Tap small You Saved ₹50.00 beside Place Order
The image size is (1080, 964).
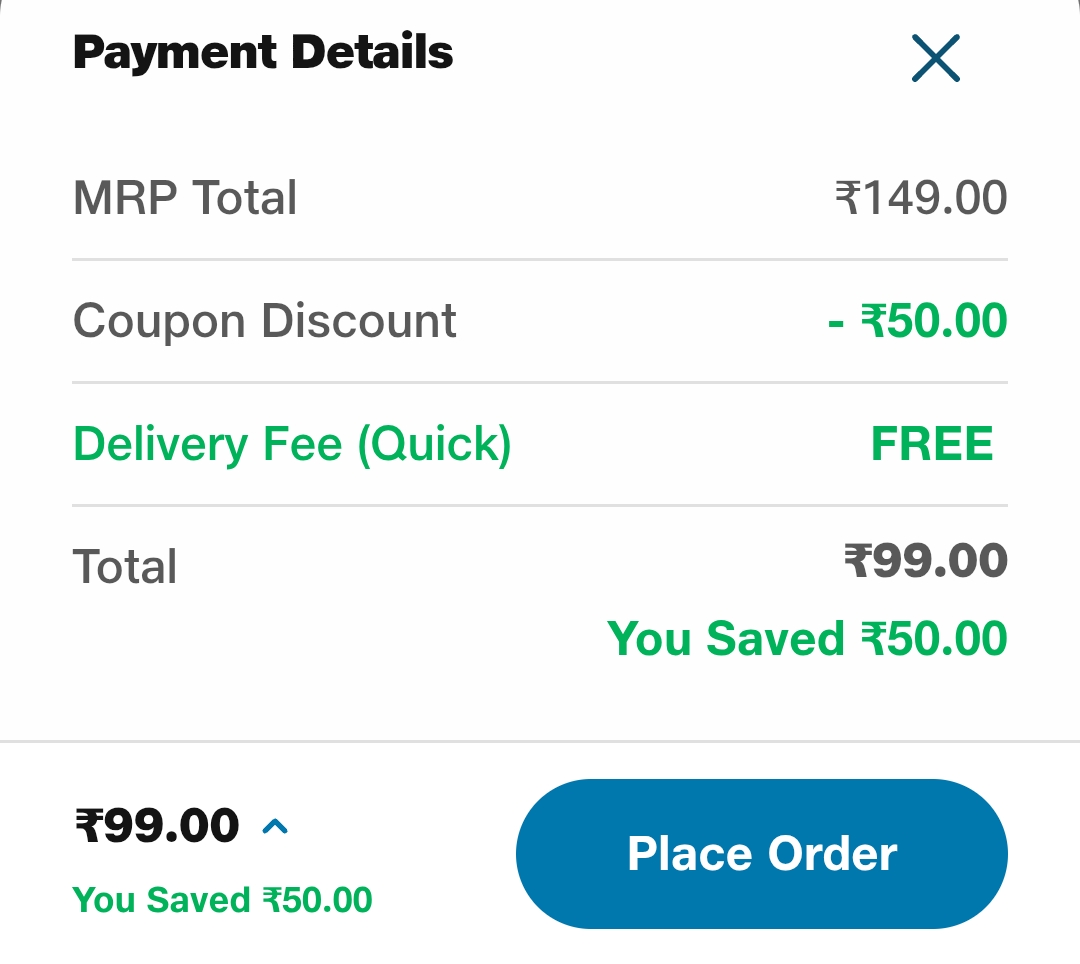pyautogui.click(x=222, y=900)
